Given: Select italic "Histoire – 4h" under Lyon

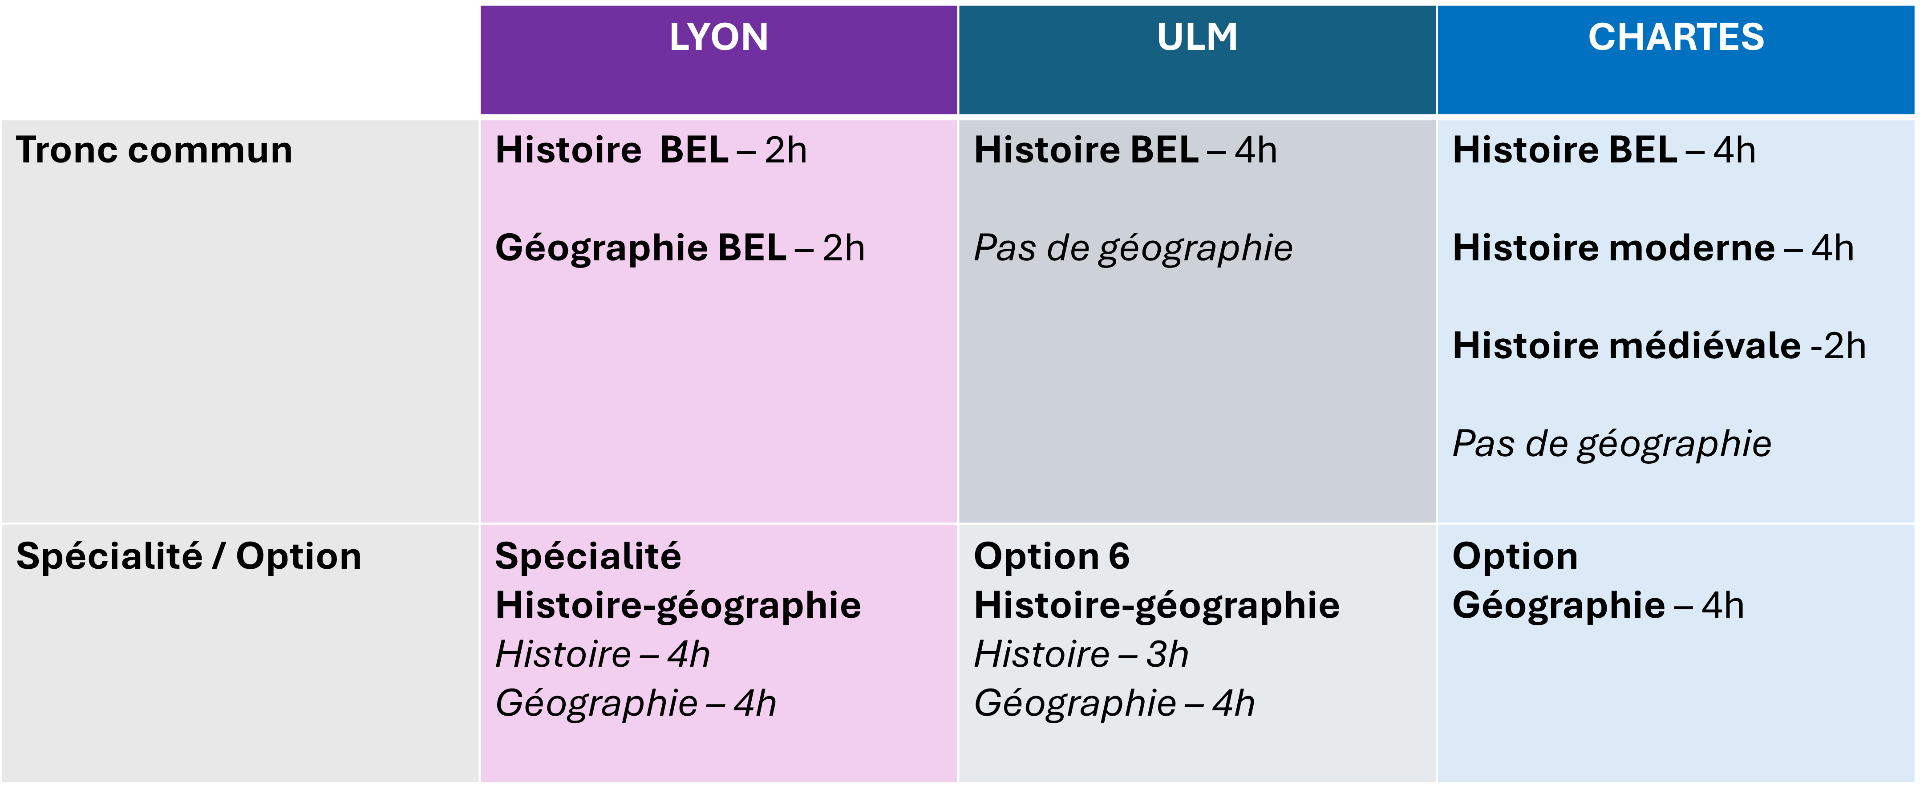Looking at the screenshot, I should 603,654.
